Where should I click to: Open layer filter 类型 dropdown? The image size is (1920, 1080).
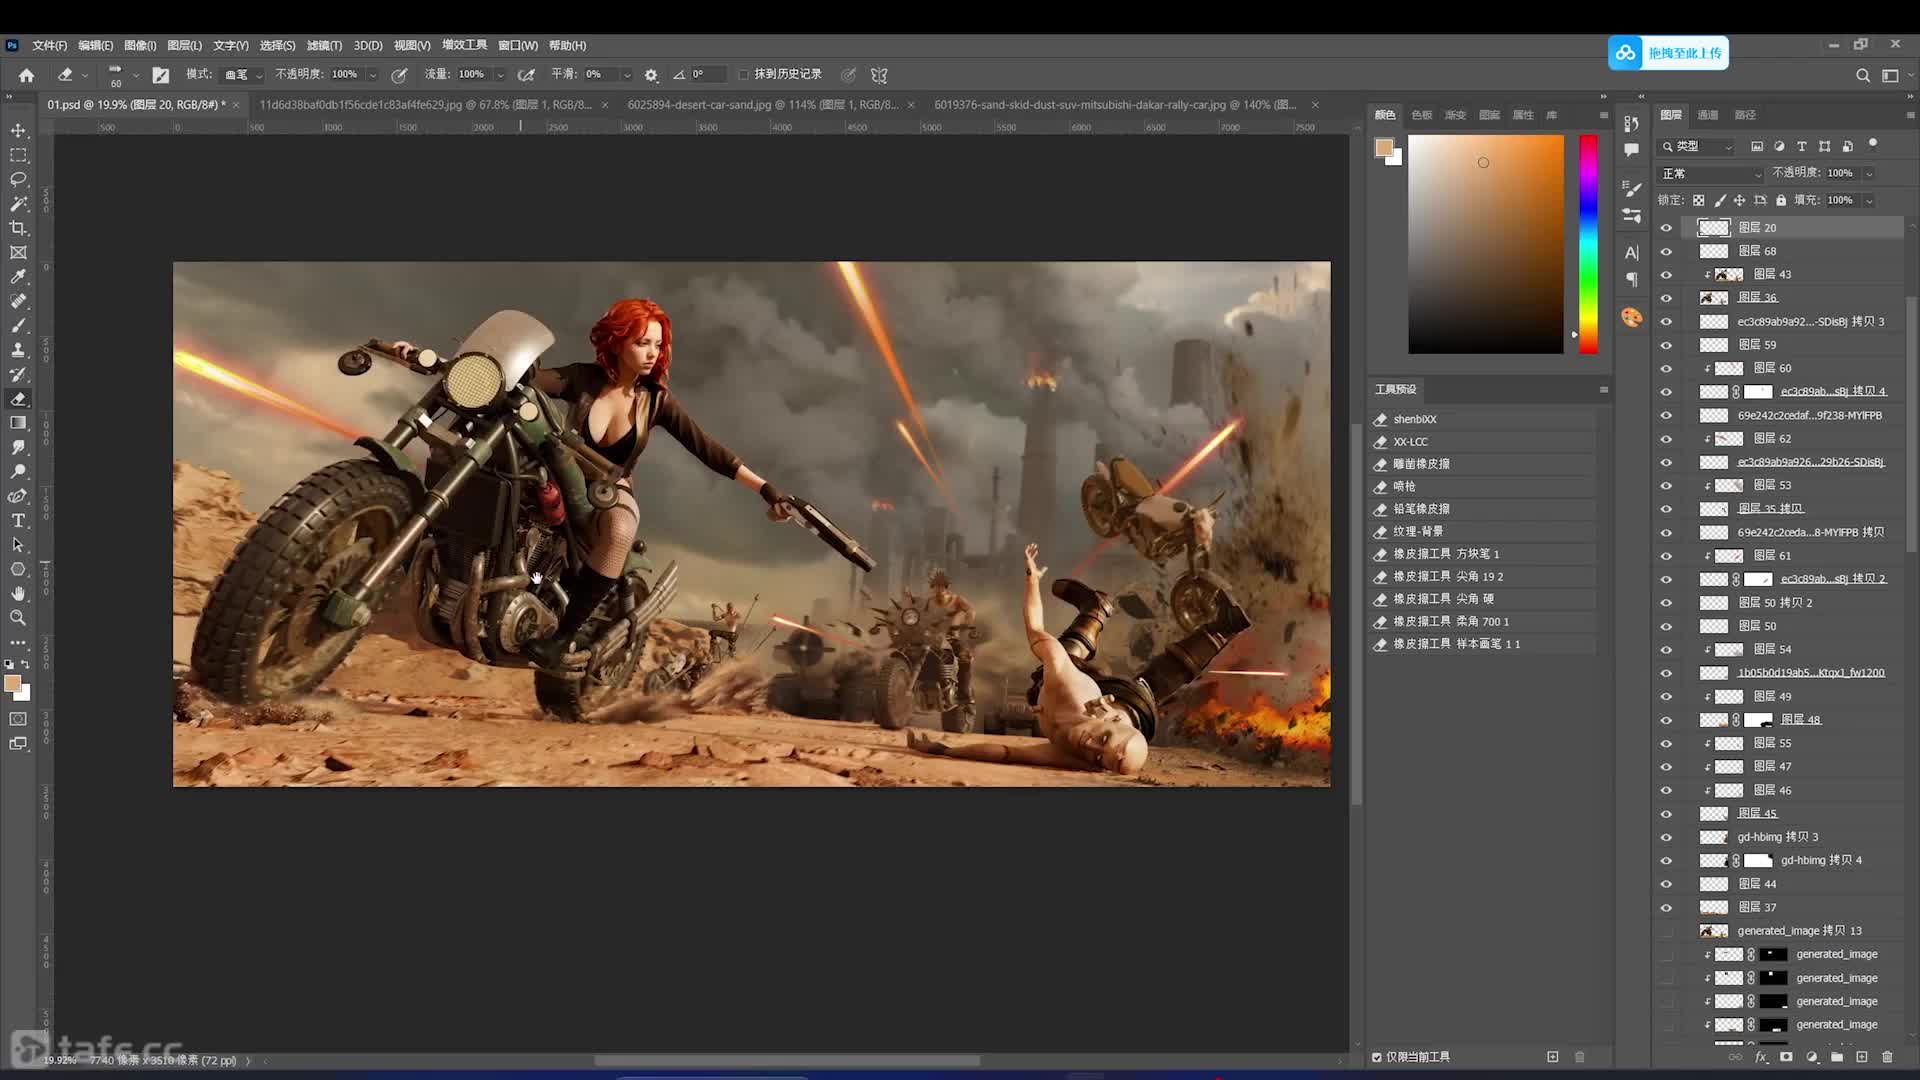tap(1697, 146)
